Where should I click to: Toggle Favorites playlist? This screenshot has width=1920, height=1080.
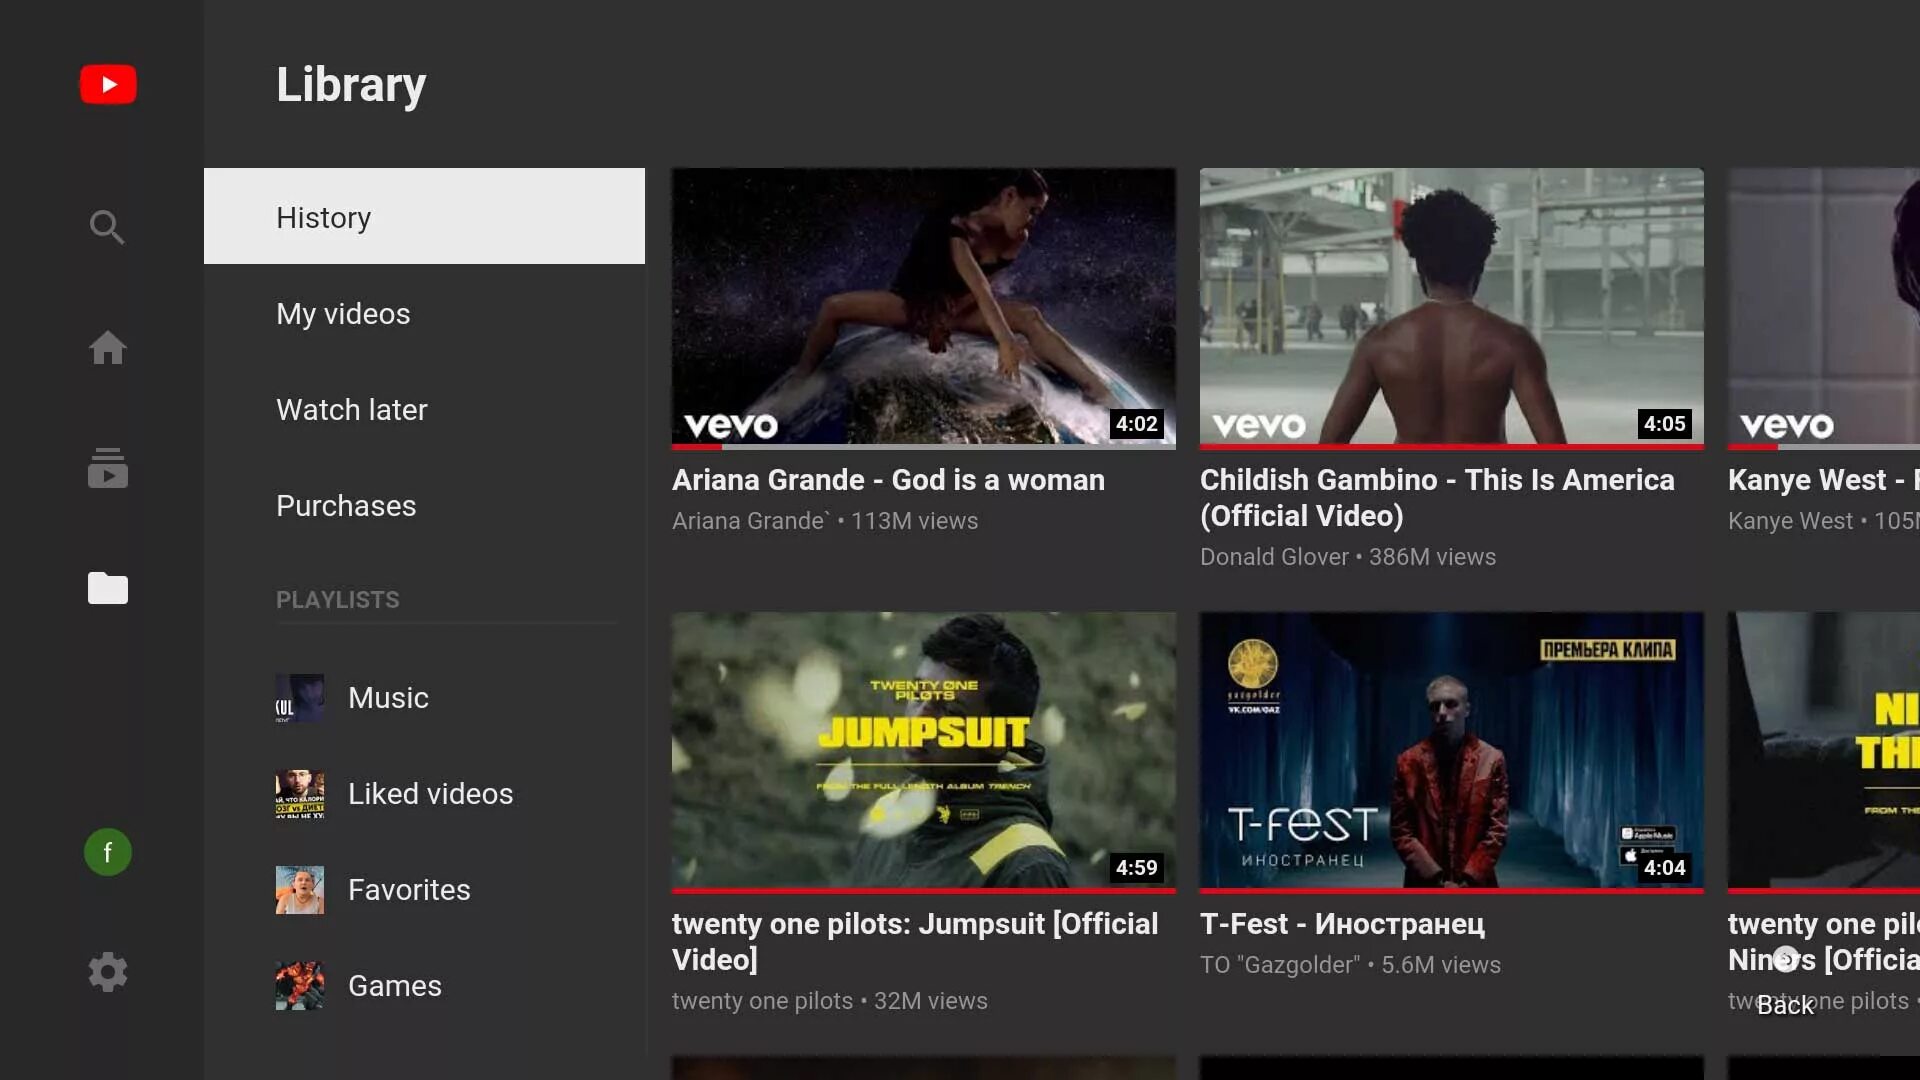[409, 889]
